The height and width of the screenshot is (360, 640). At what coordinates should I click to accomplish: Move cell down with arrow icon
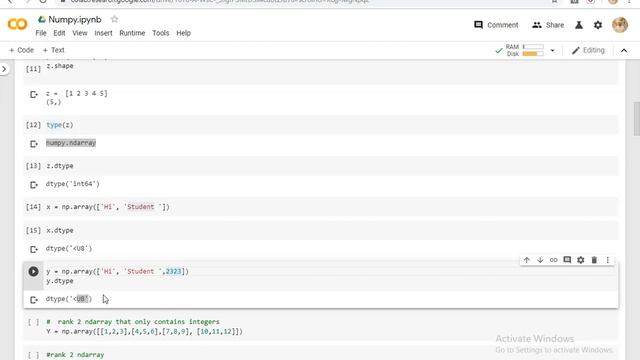(540, 260)
